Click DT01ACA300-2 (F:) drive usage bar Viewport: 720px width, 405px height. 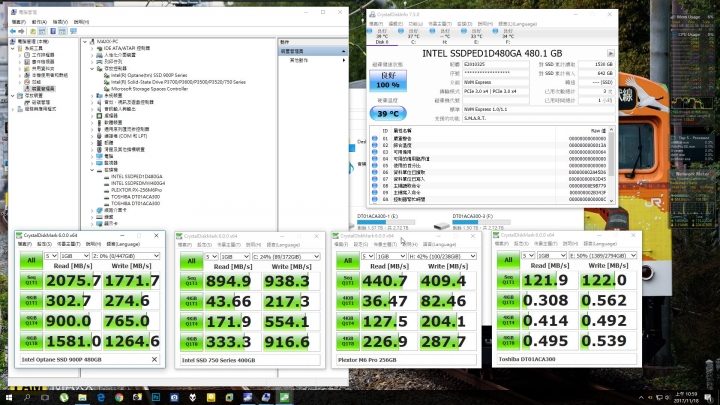point(481,222)
